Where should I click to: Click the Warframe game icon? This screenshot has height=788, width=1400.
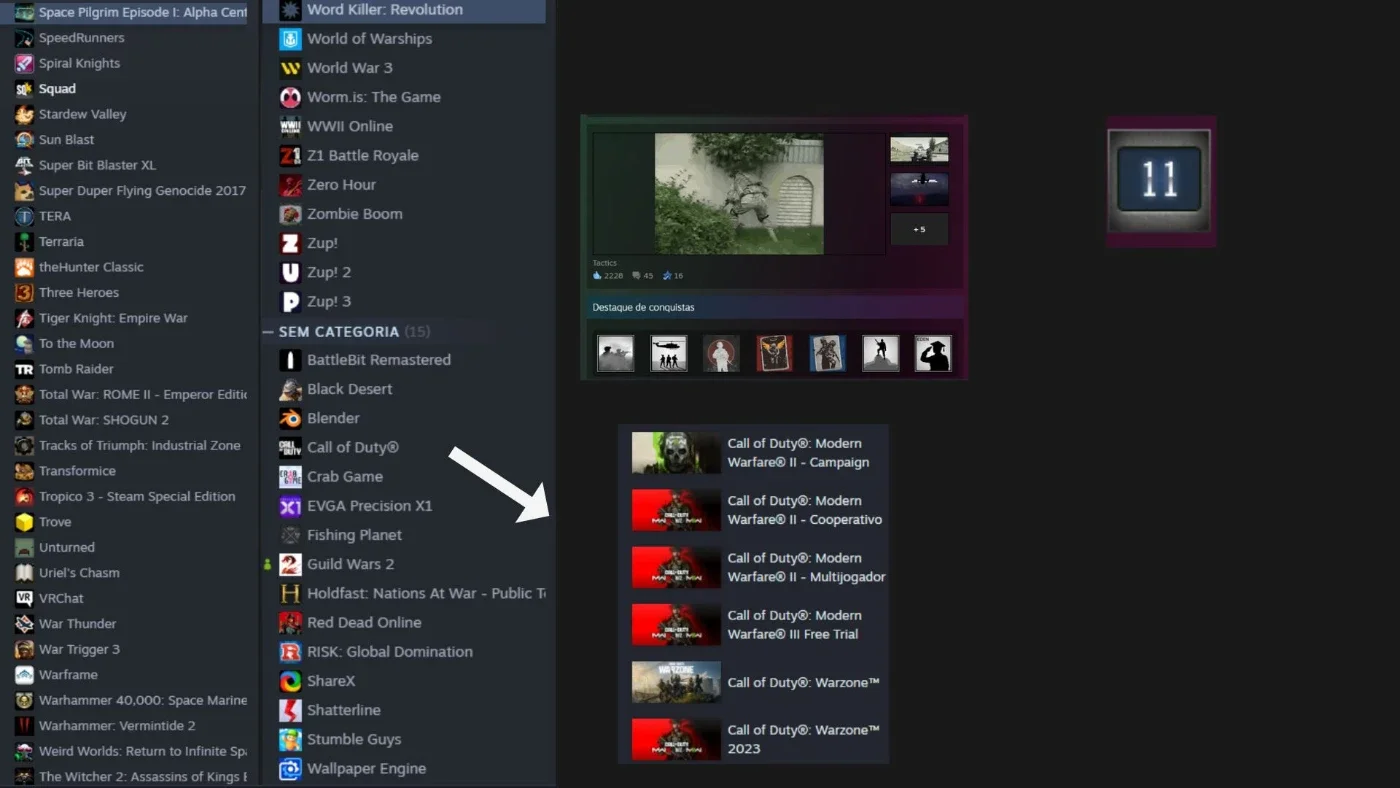click(x=24, y=675)
